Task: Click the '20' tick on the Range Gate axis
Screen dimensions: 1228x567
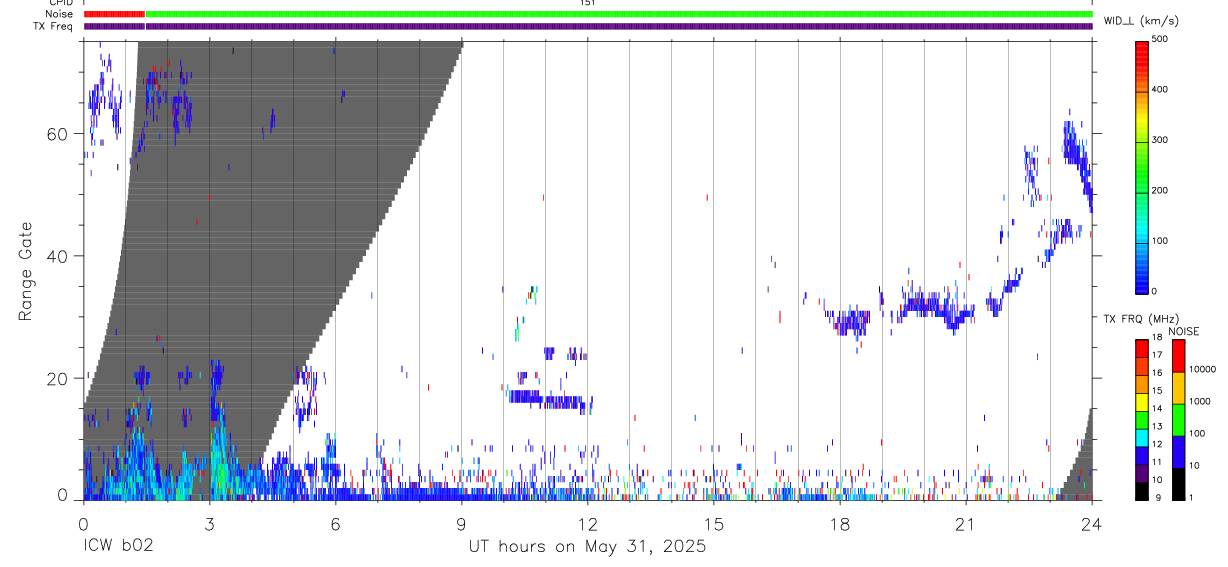Action: [x=58, y=378]
